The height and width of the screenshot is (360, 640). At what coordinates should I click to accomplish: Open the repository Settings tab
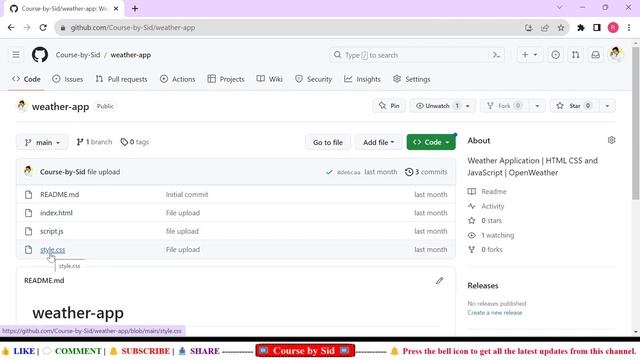[x=411, y=79]
